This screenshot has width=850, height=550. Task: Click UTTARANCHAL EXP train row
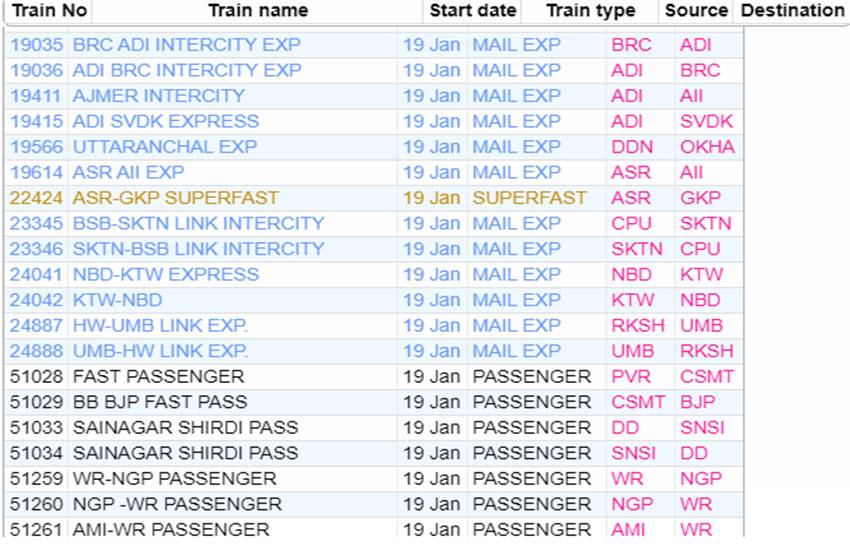click(374, 147)
